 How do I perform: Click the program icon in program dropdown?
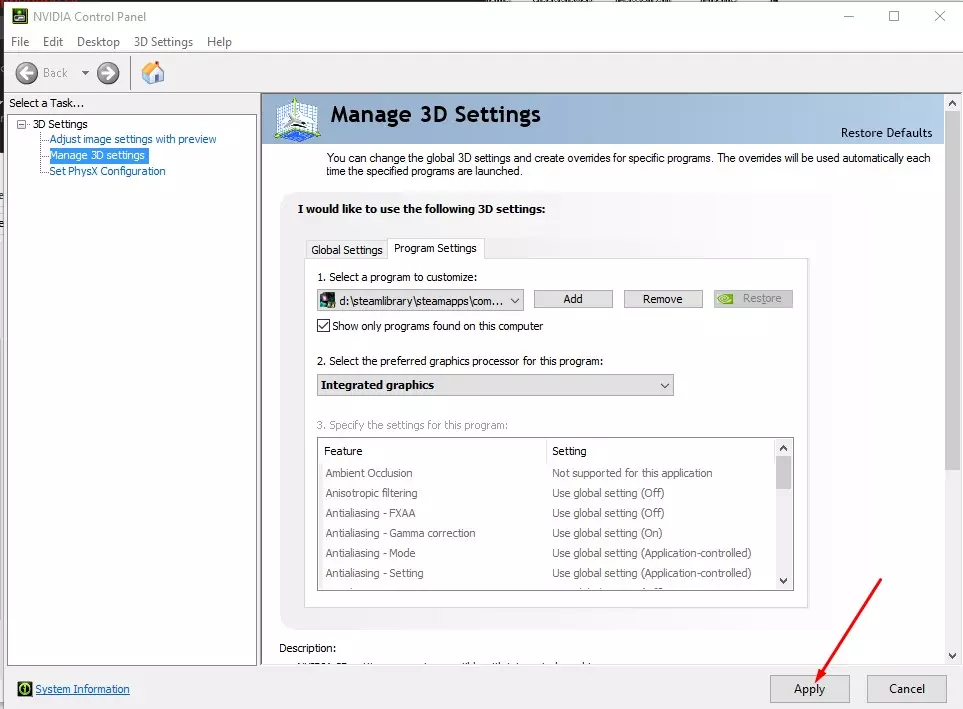pos(328,300)
